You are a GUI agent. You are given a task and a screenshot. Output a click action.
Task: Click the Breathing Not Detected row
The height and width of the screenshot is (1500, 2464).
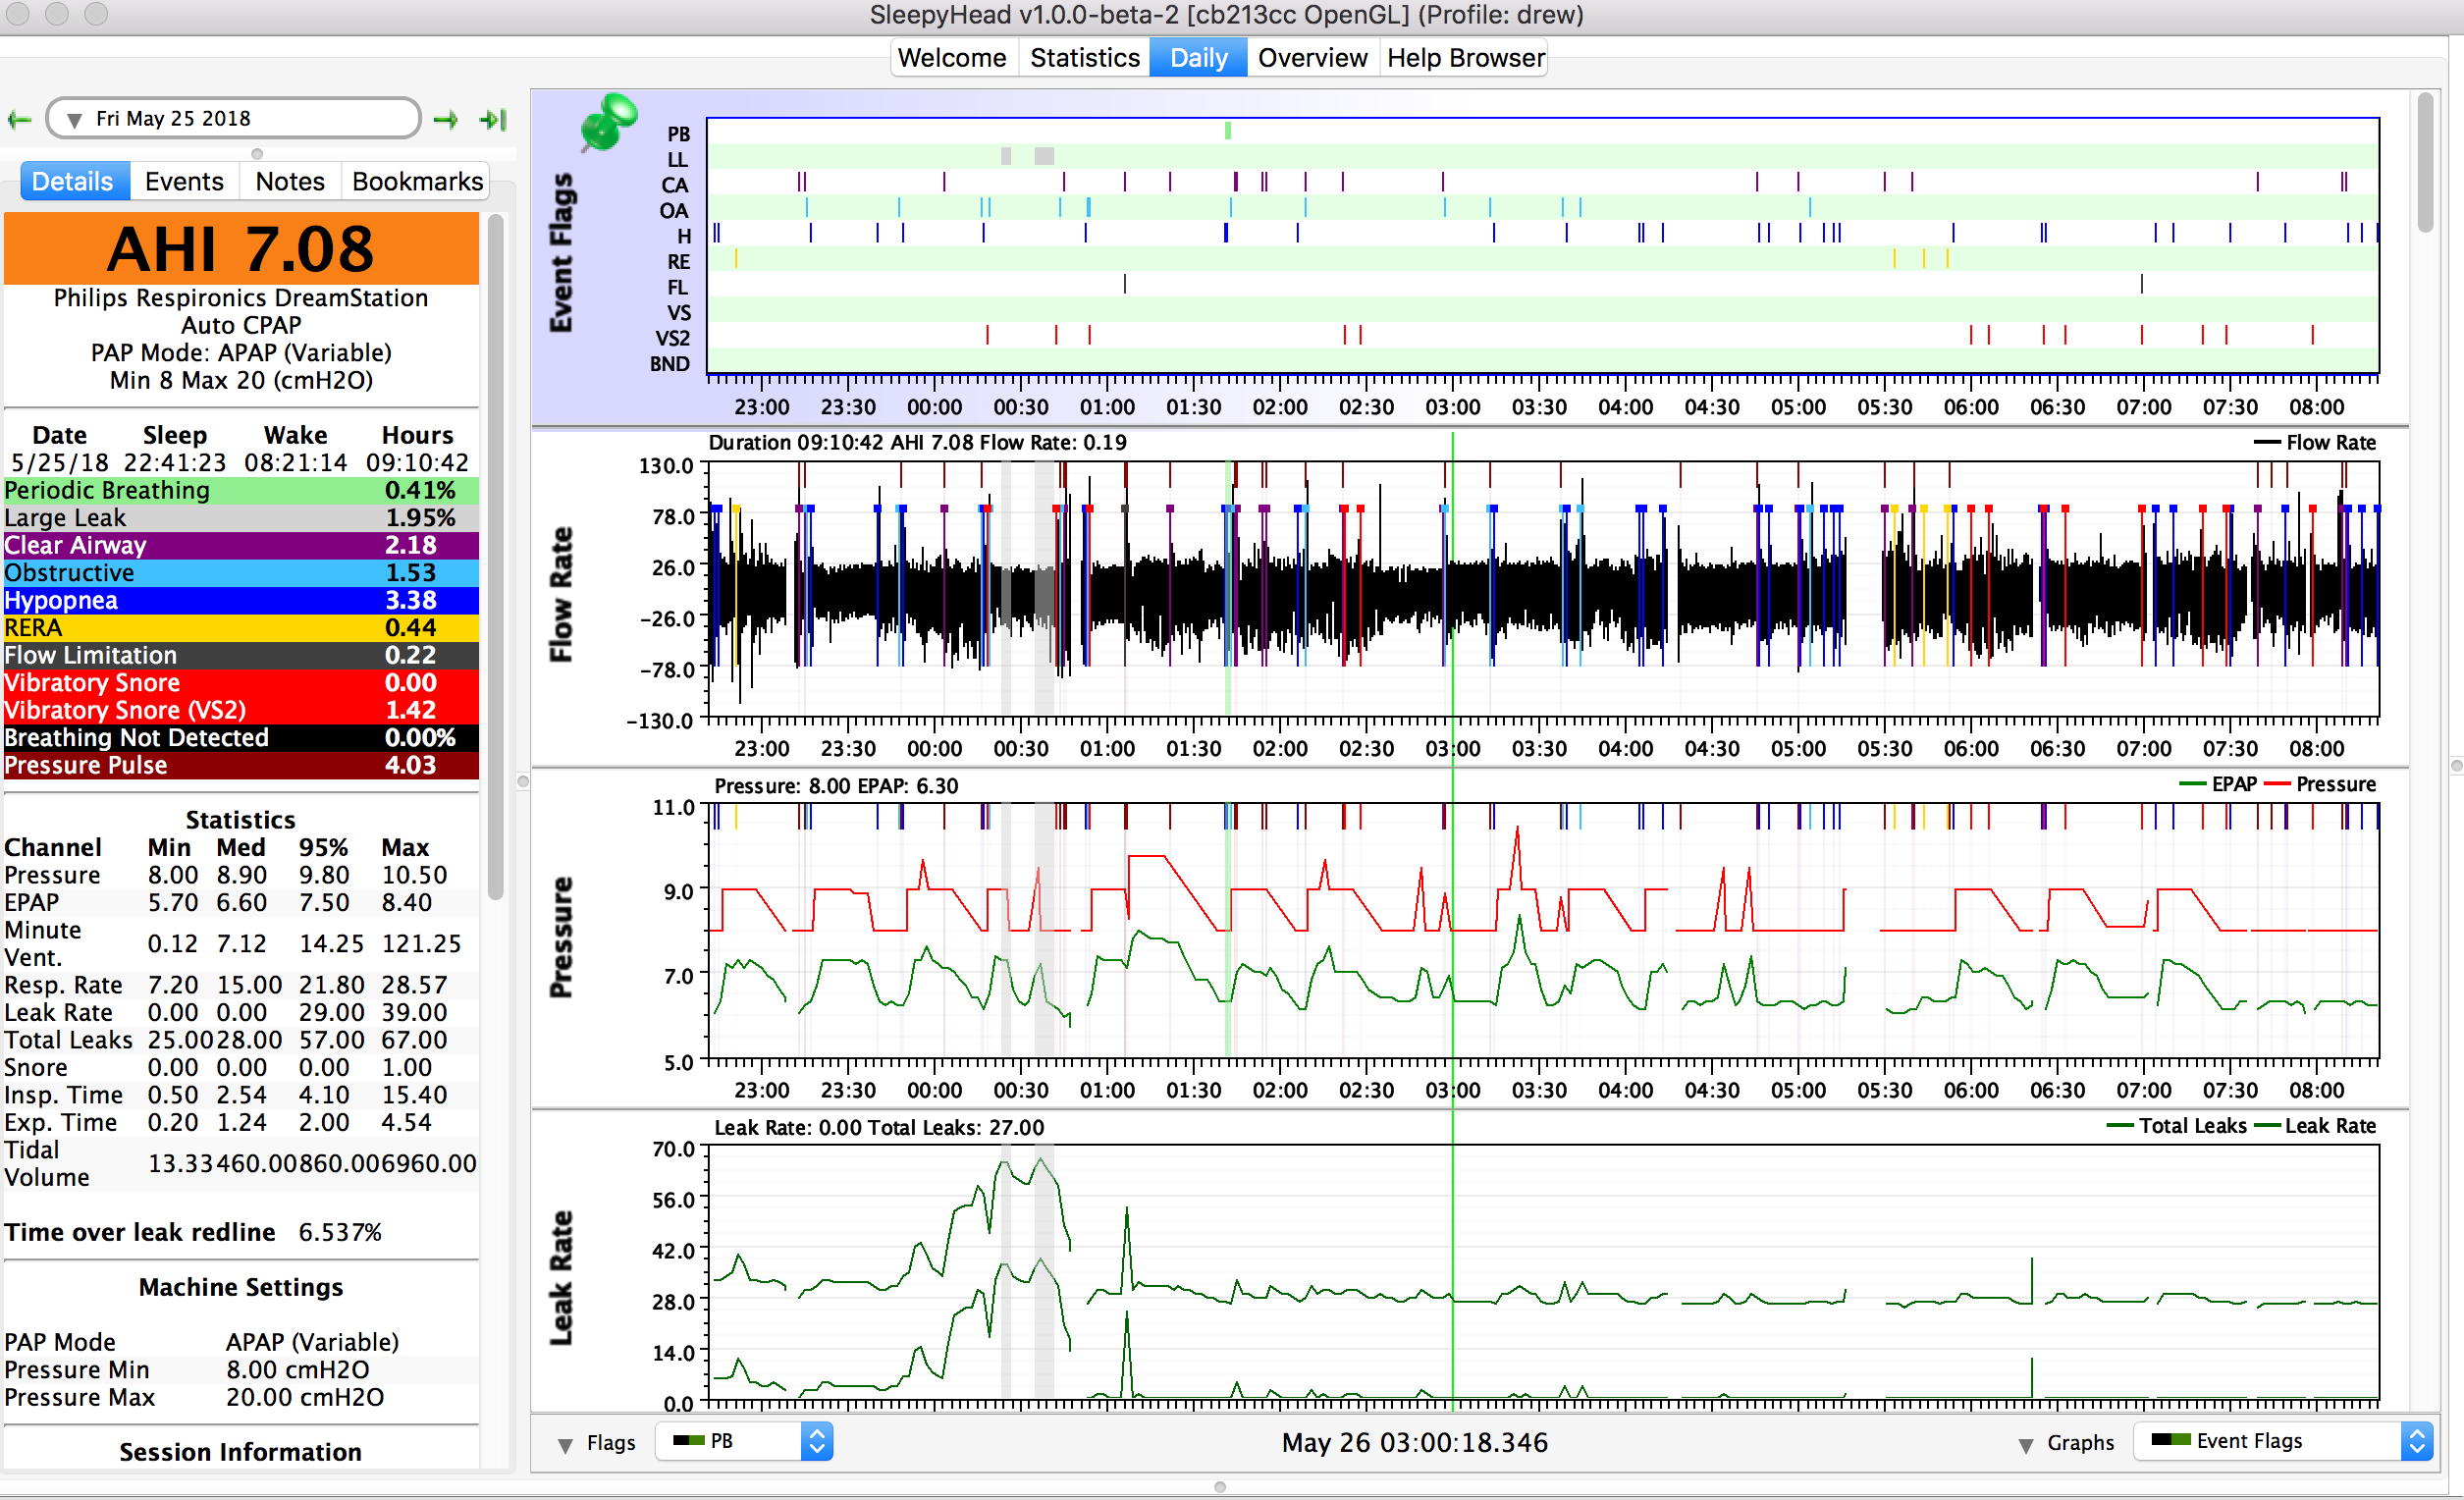point(241,738)
